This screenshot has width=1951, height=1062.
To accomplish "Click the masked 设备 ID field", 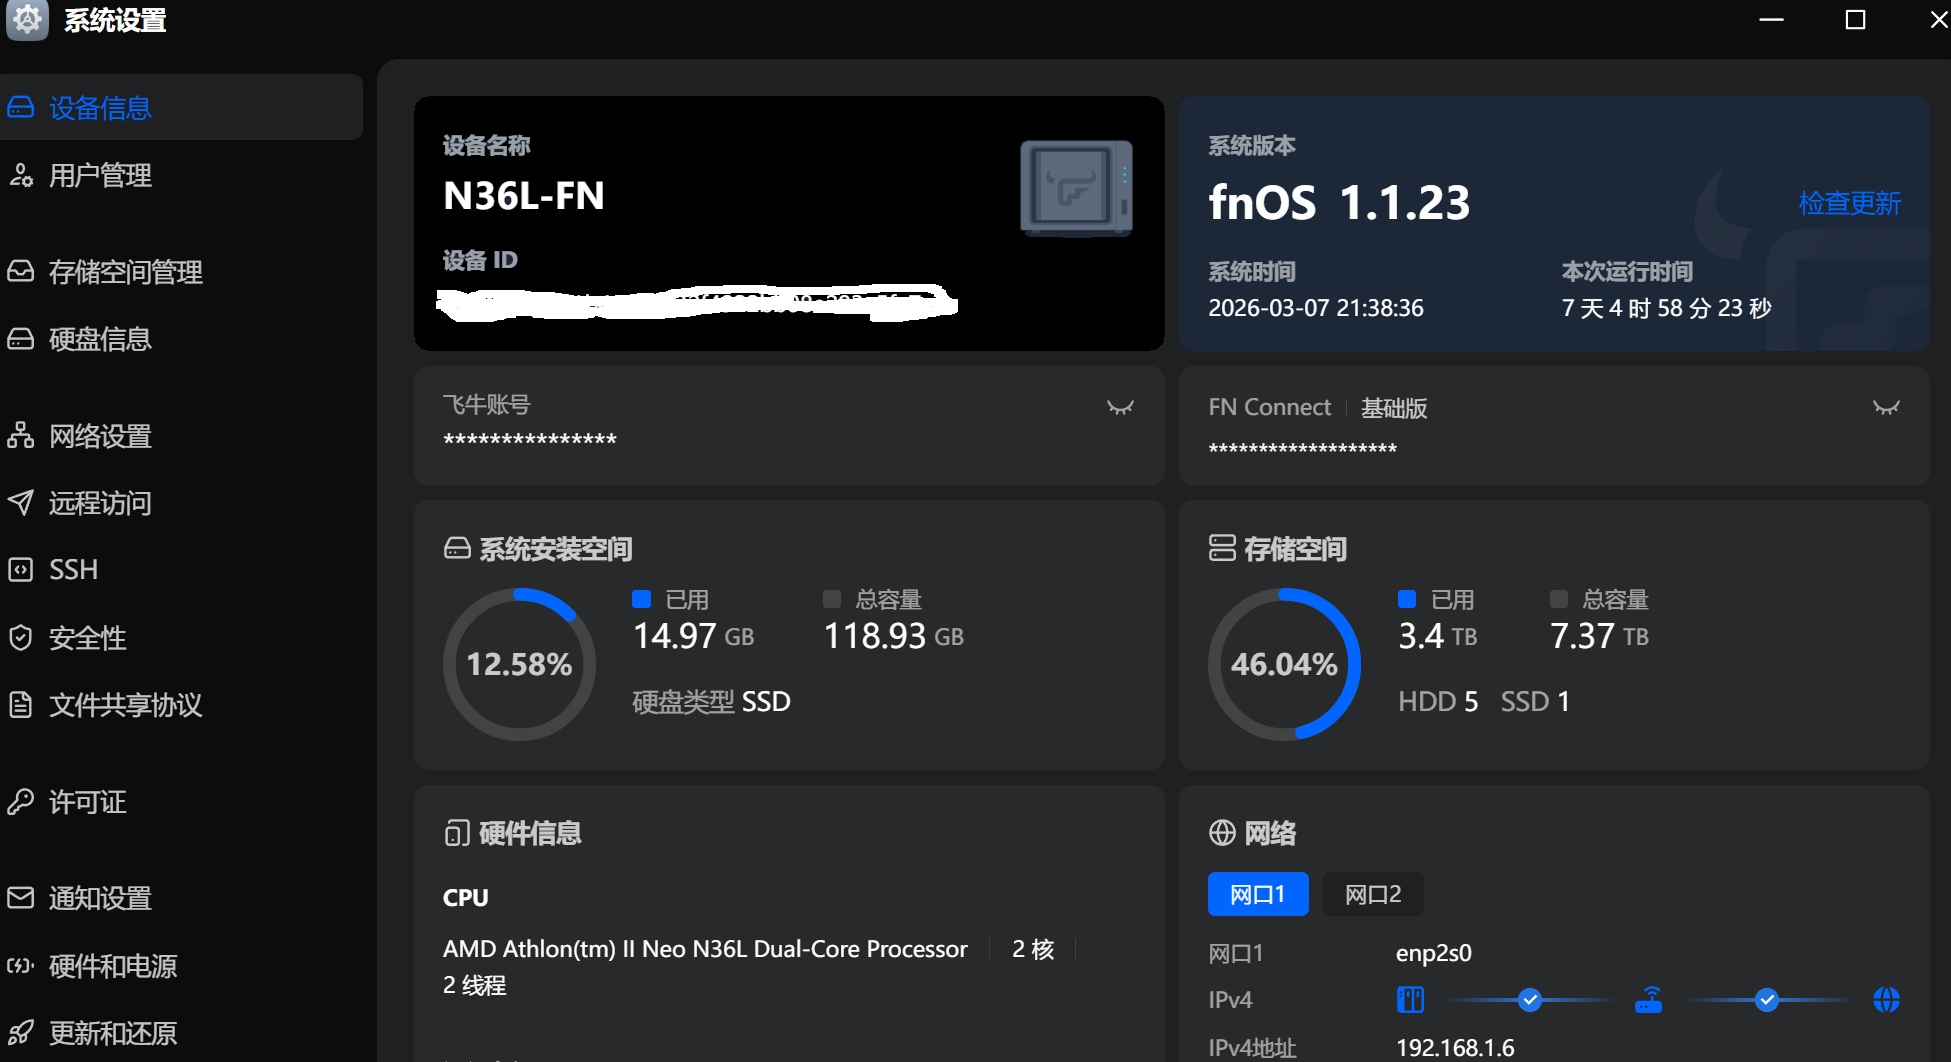I will pyautogui.click(x=694, y=300).
